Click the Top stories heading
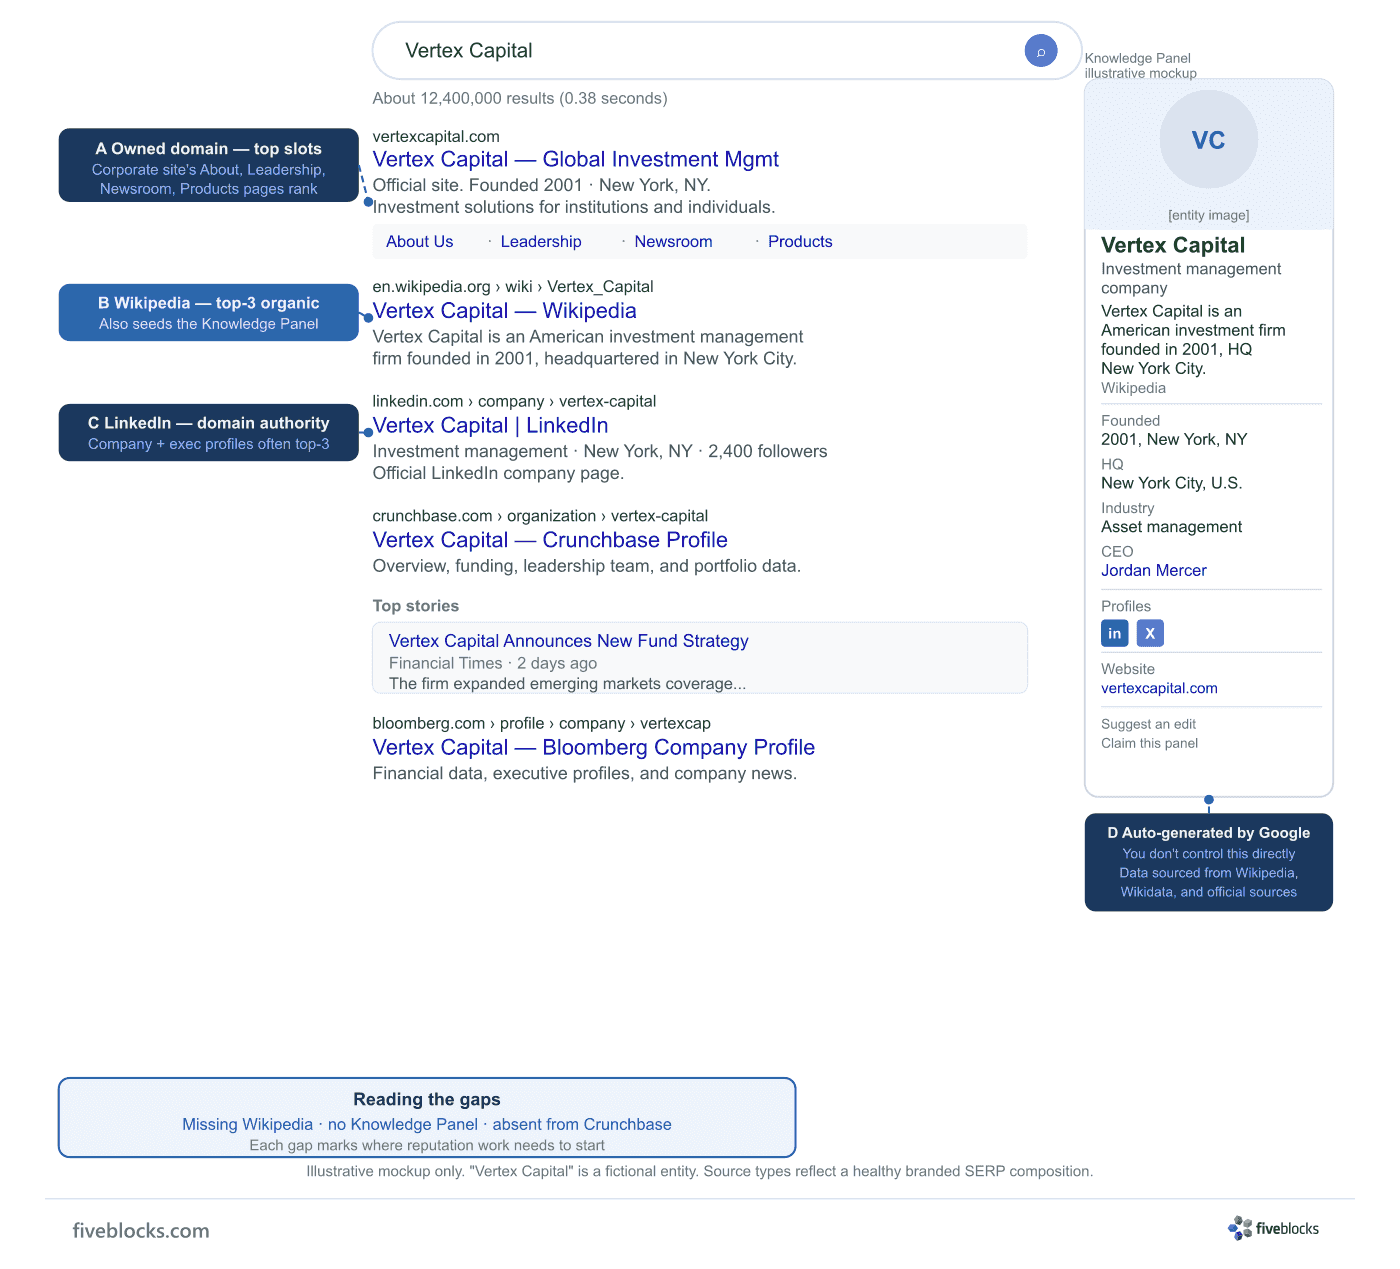Viewport: 1400px width, 1269px height. (415, 606)
